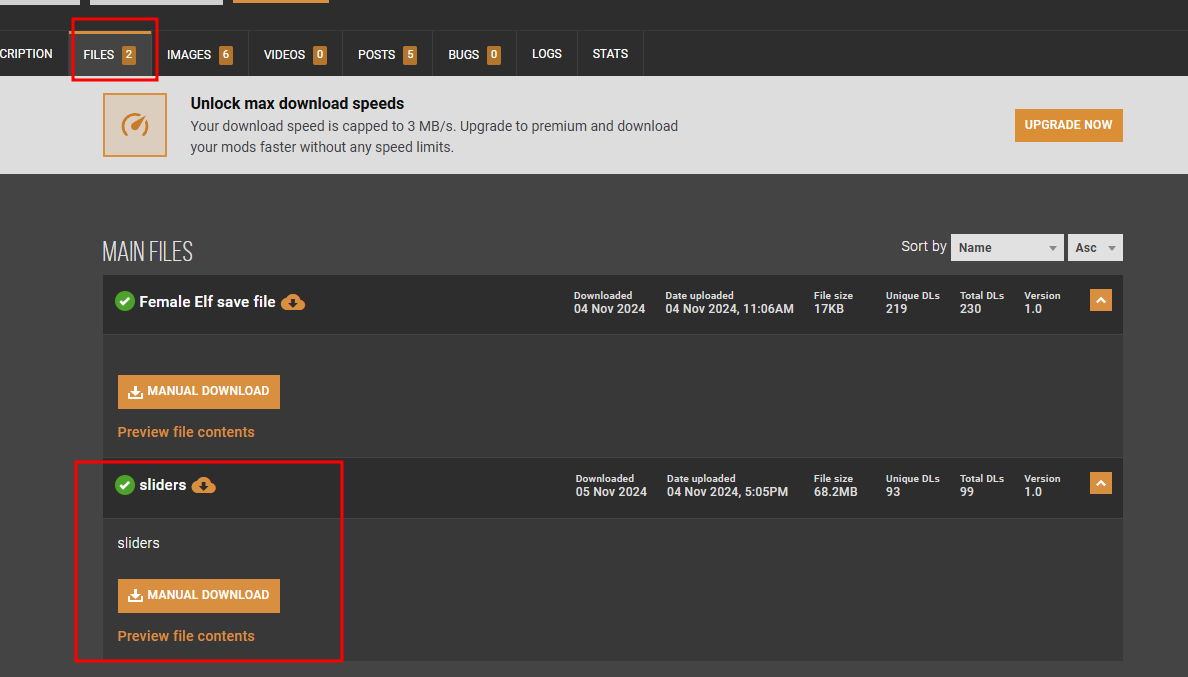Click Upgrade Now button
This screenshot has height=677, width=1188.
coord(1068,125)
